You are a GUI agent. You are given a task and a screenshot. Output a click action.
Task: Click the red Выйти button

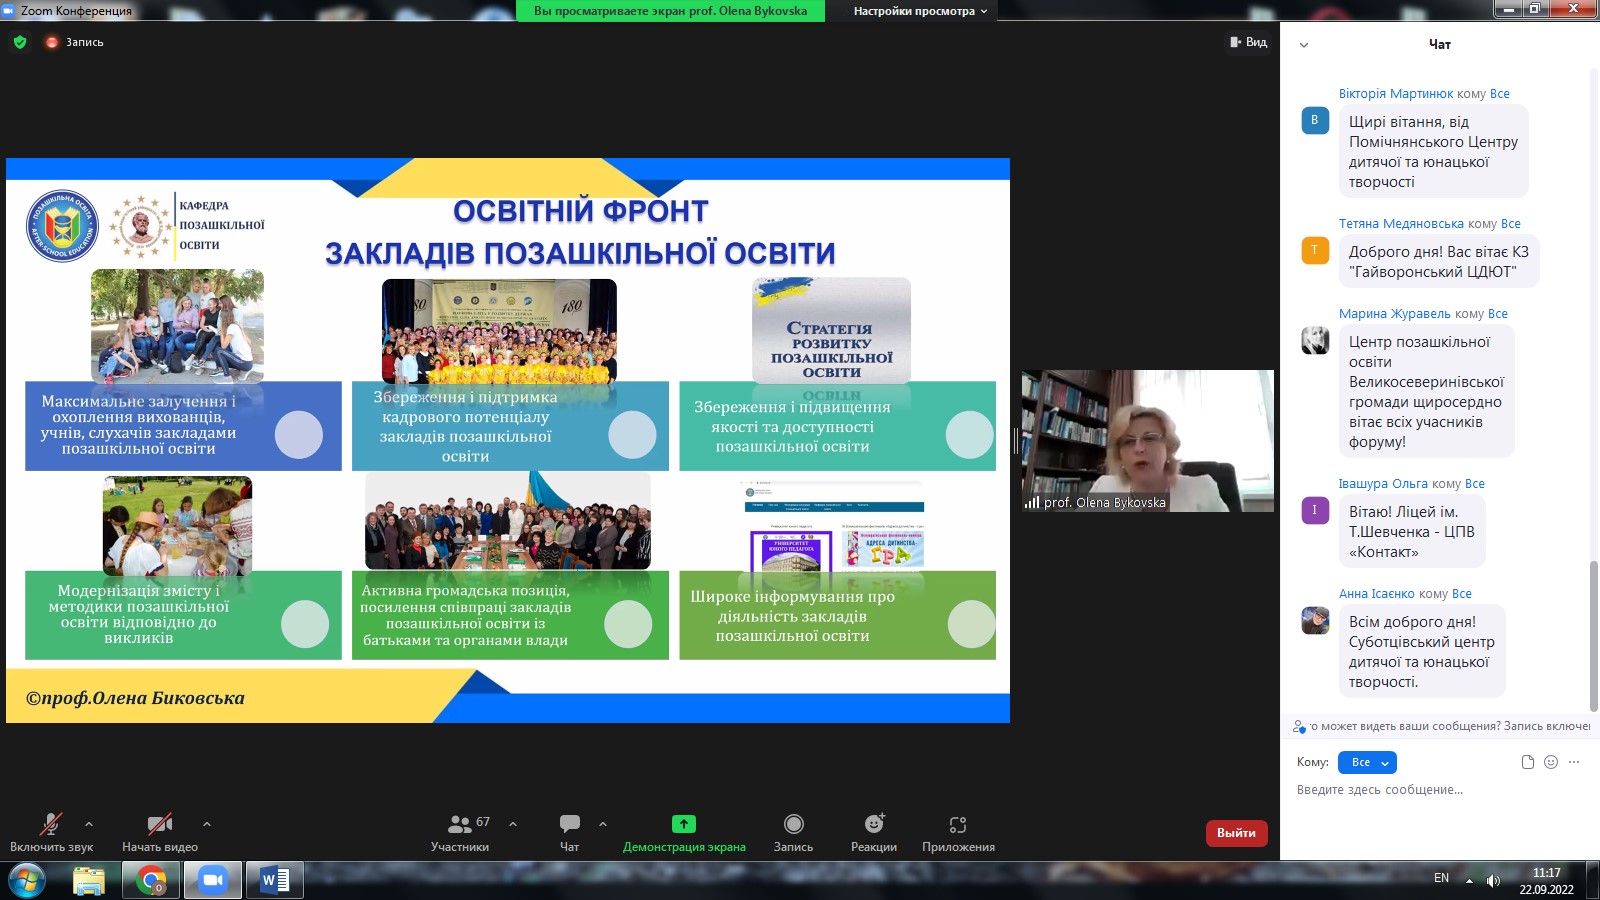pyautogui.click(x=1236, y=833)
